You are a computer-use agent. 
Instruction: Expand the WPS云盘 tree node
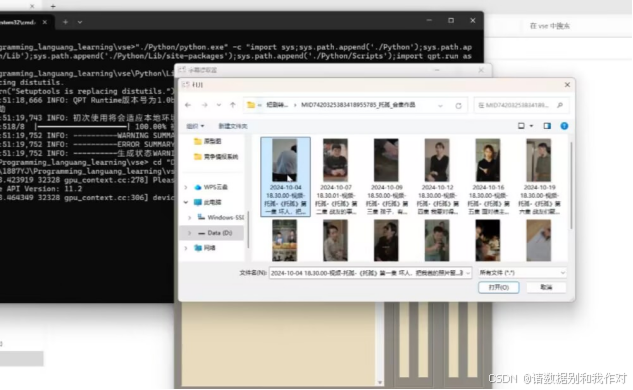click(x=186, y=187)
